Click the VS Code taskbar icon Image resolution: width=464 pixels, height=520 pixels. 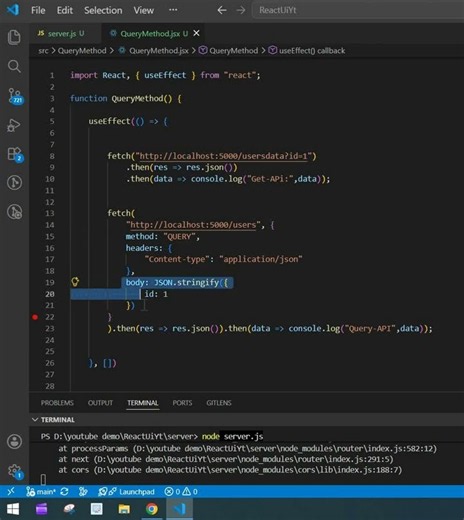pos(180,509)
